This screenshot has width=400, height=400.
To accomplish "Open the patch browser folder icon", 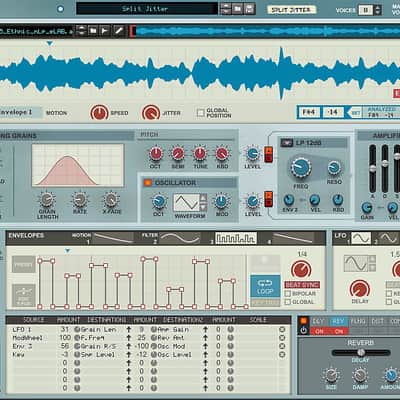I will [237, 9].
